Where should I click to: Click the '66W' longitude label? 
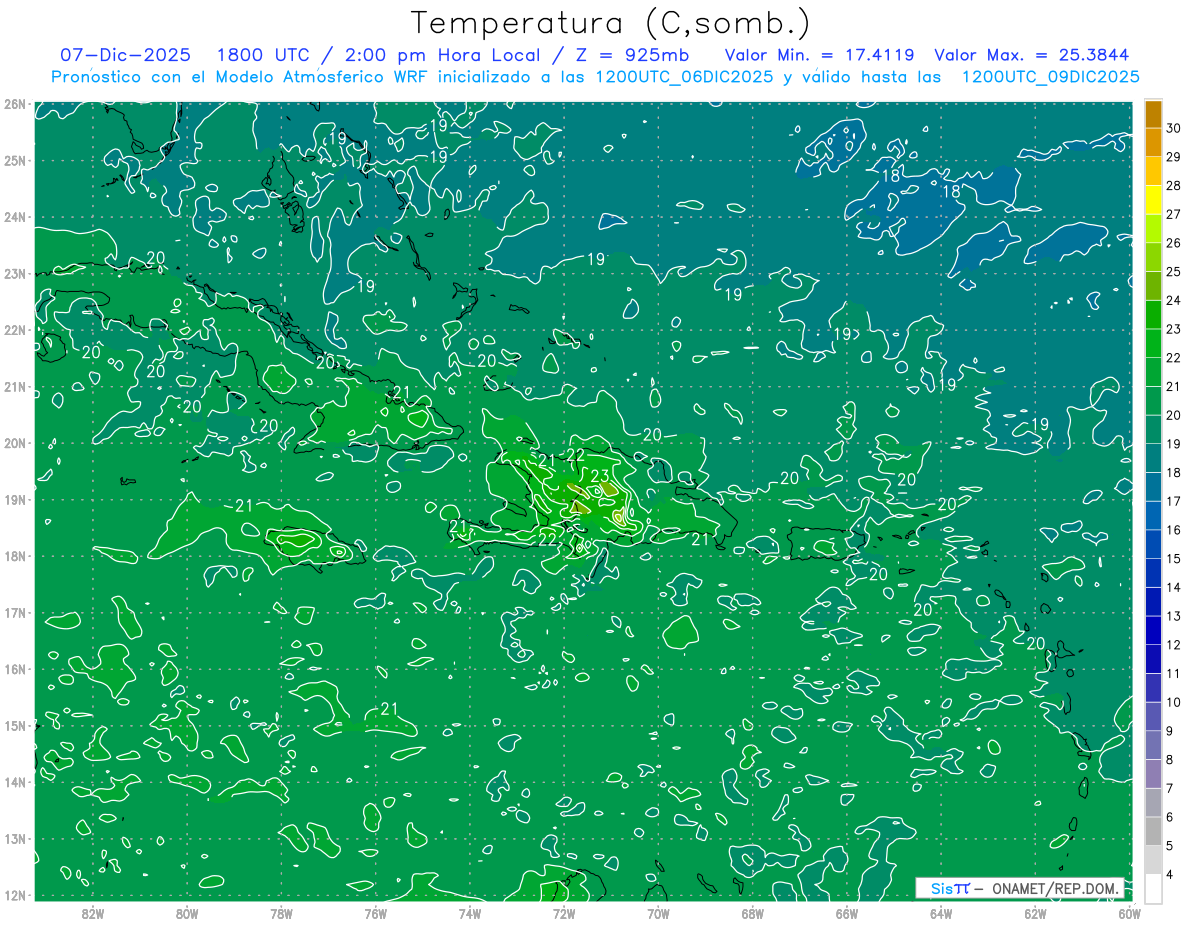[846, 913]
